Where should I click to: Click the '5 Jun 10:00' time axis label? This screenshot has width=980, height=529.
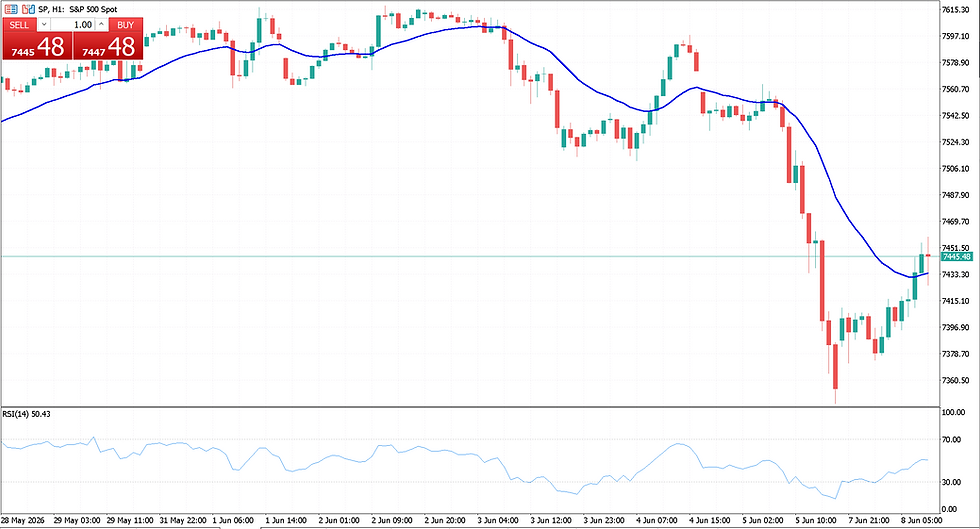[816, 520]
